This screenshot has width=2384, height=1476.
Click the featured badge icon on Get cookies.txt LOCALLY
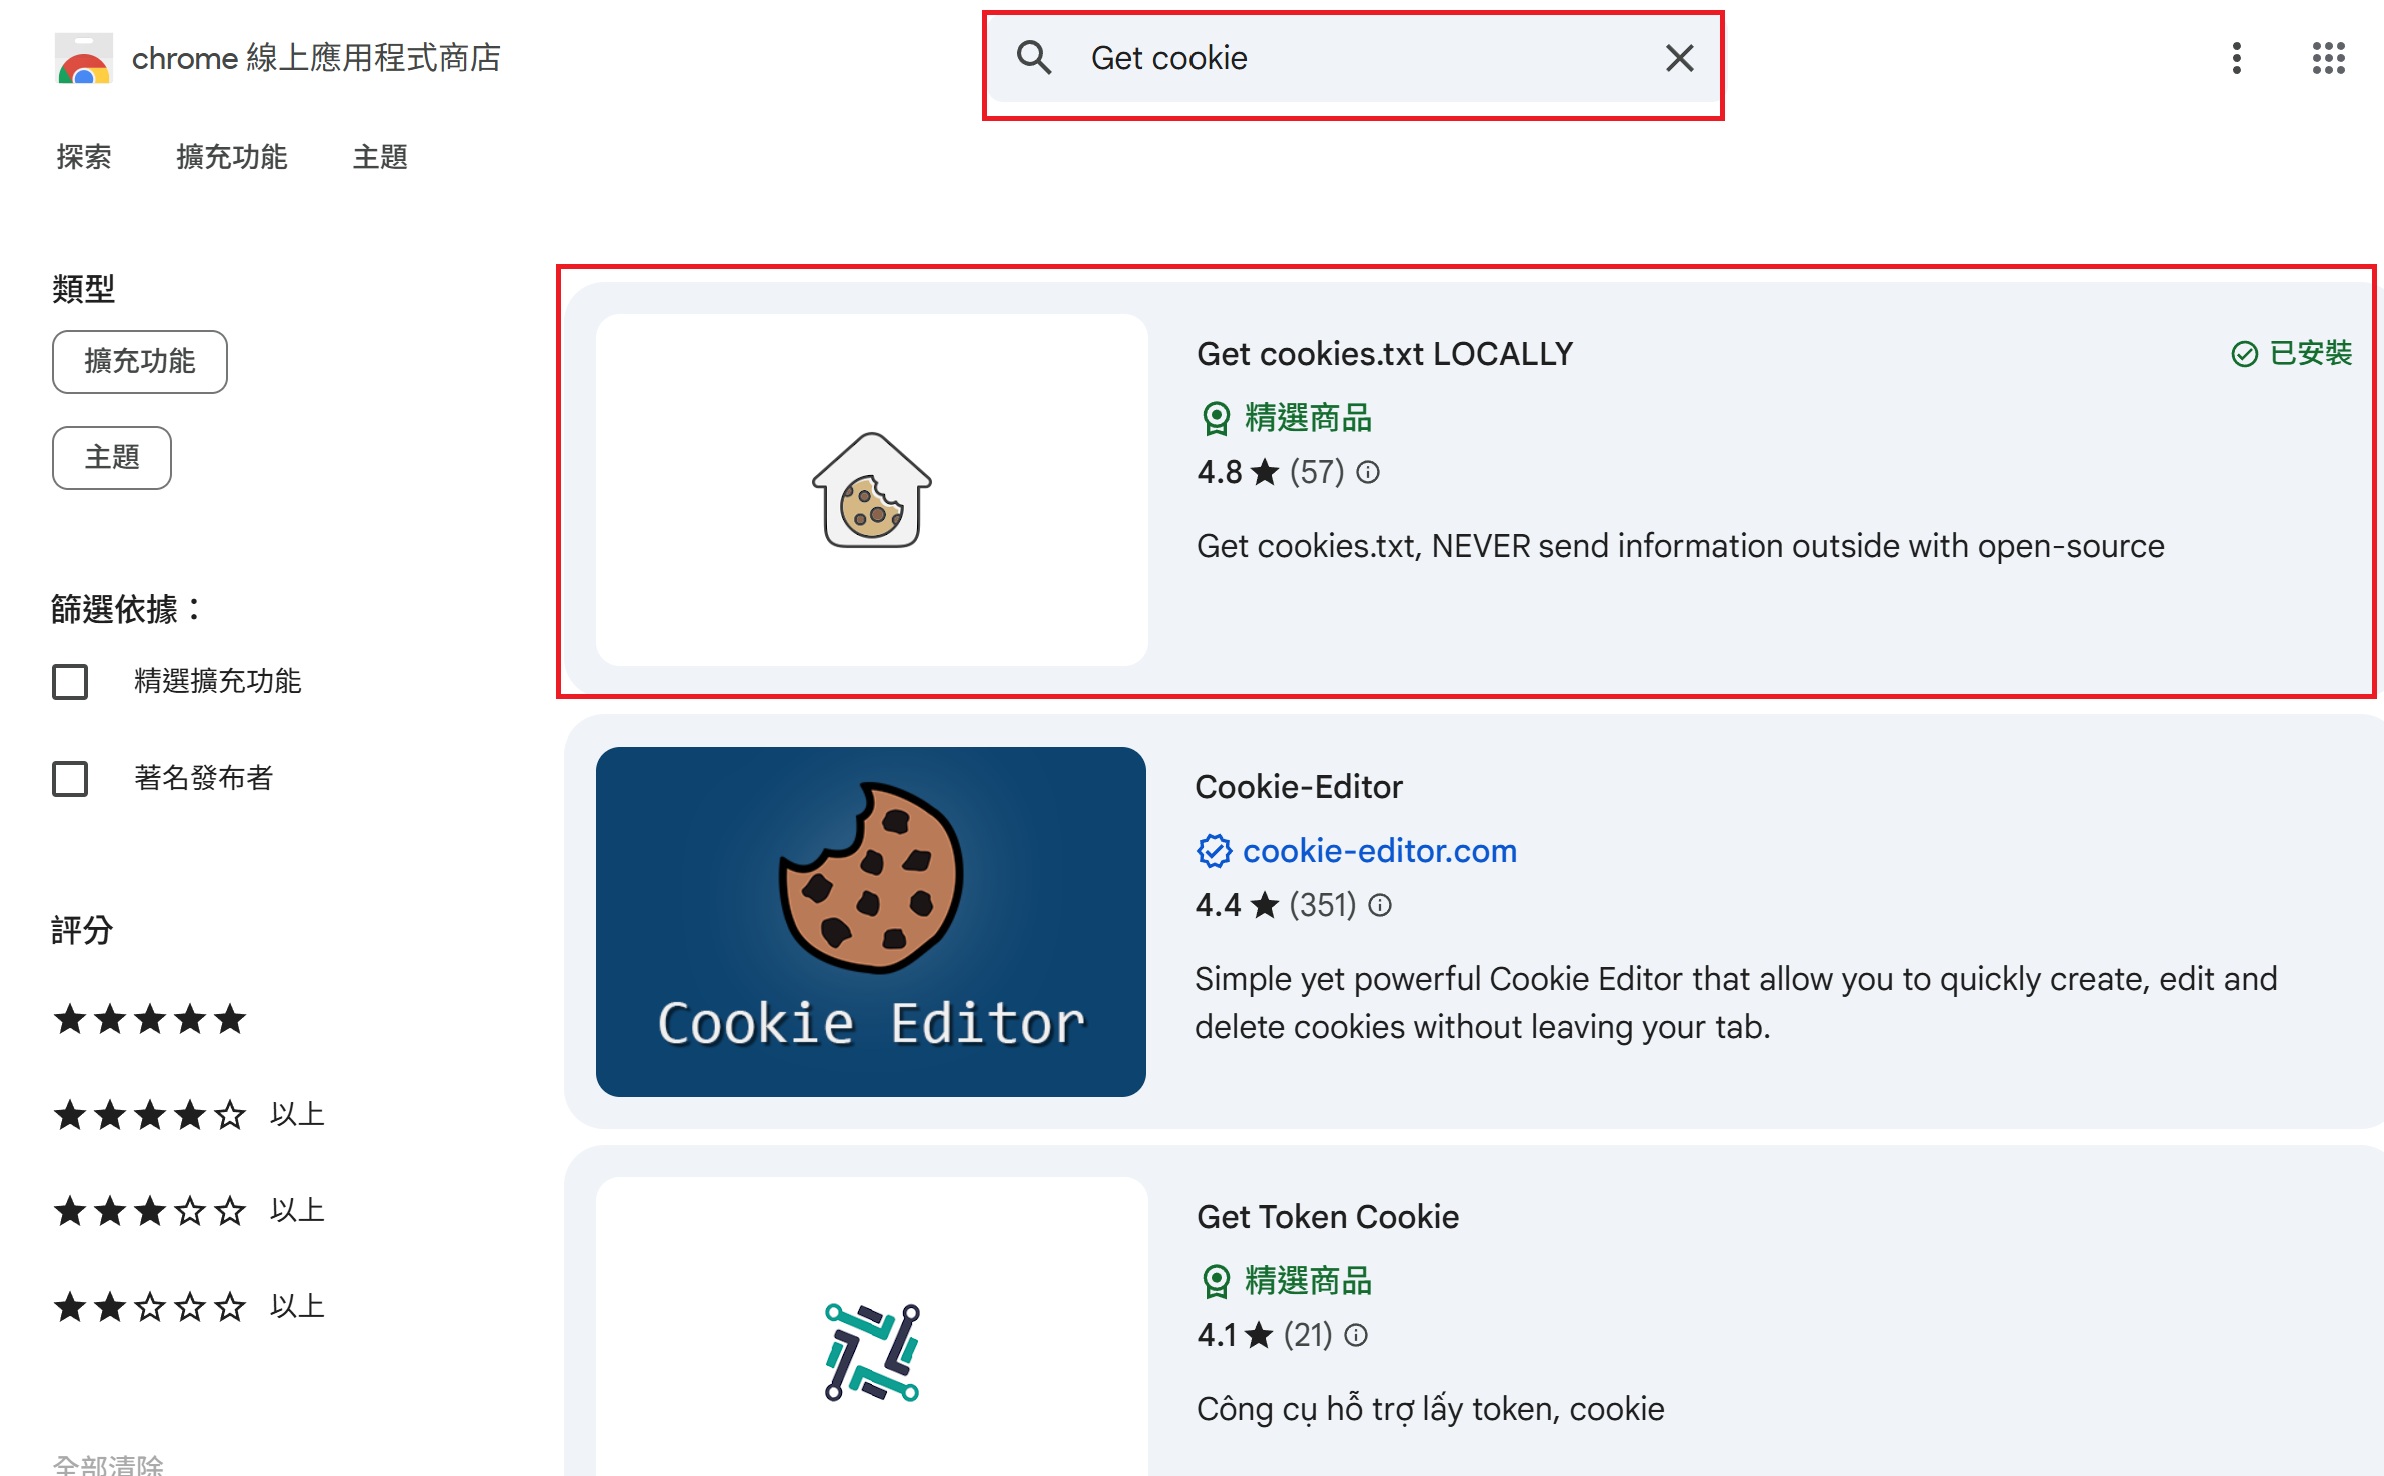click(x=1216, y=418)
